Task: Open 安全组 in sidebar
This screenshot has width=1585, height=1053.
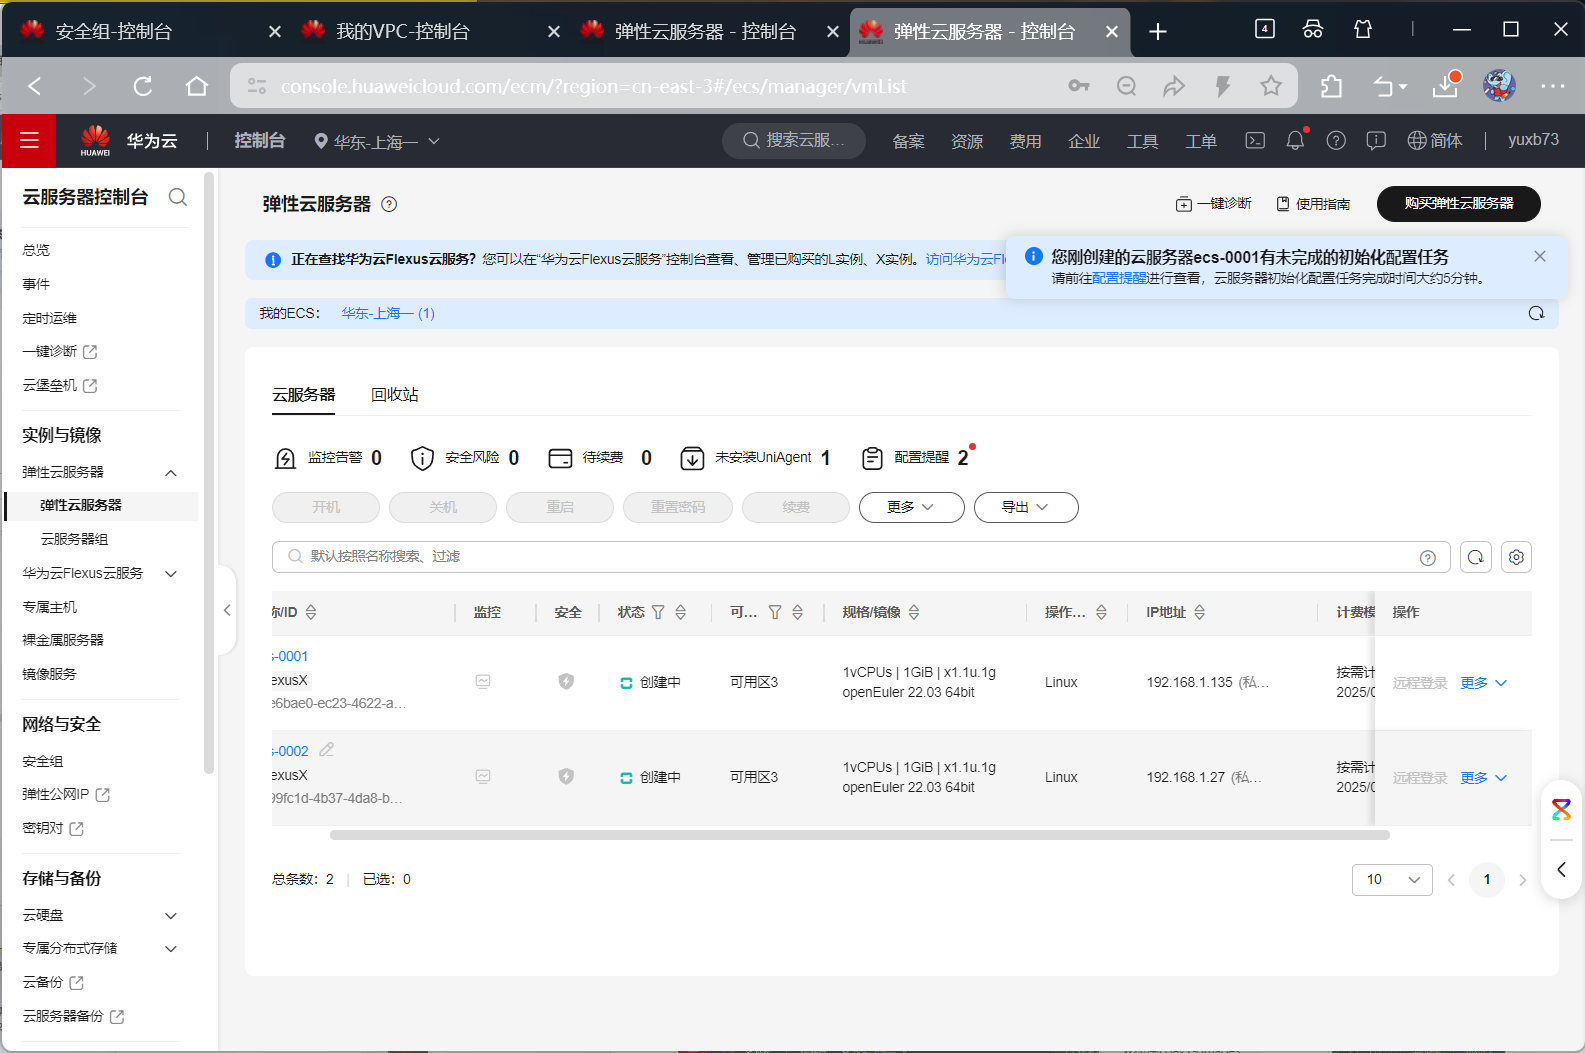Action: click(x=43, y=761)
